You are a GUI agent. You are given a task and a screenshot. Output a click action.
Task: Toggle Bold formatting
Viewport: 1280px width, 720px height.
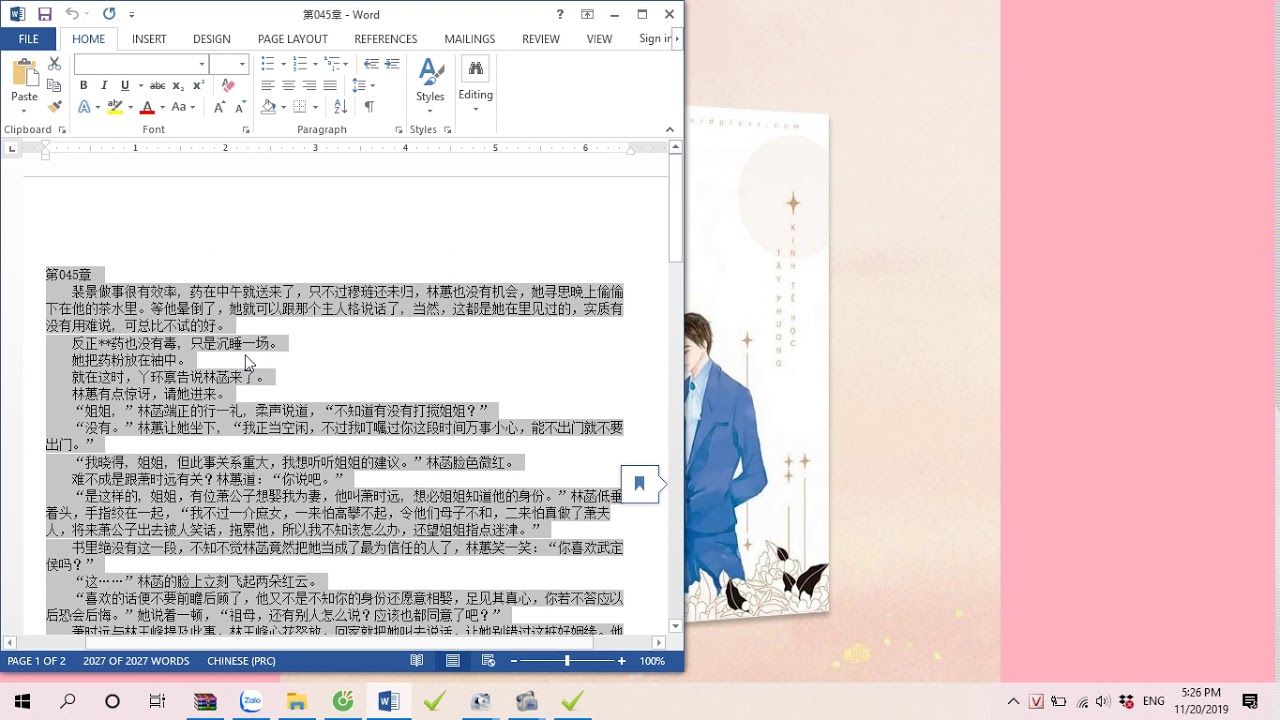click(83, 86)
